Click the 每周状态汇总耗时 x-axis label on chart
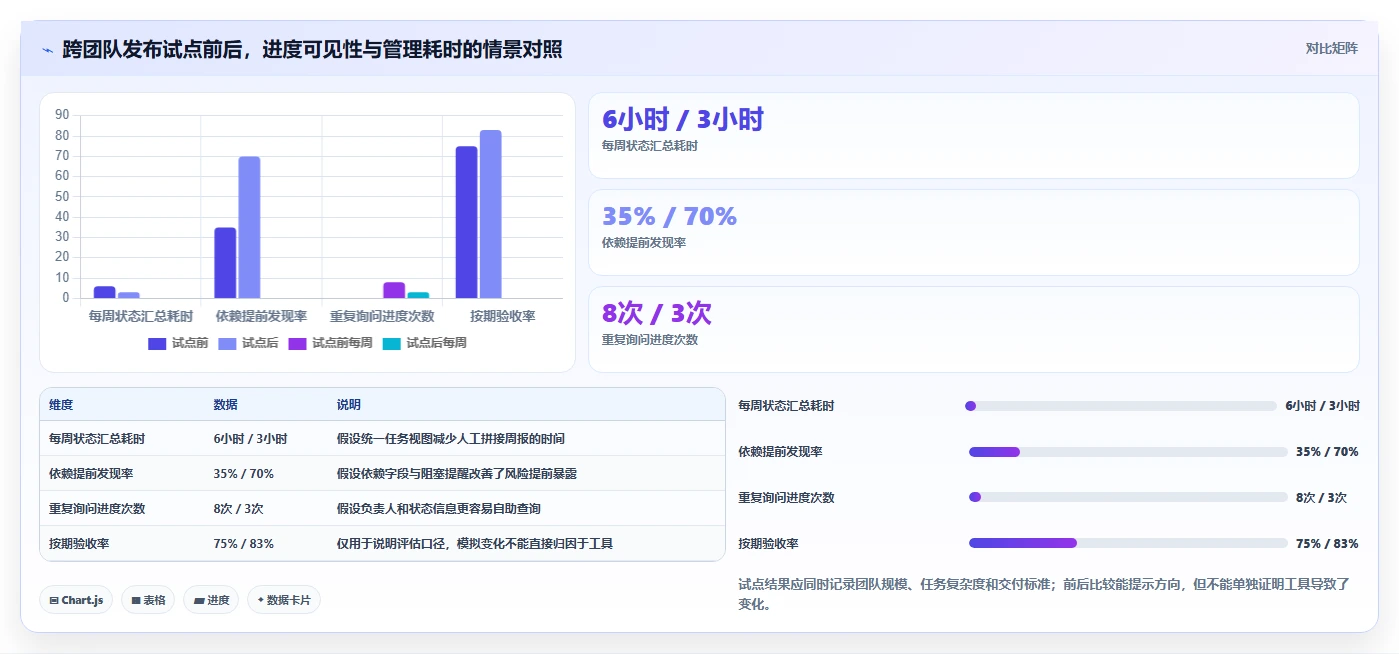1399x654 pixels. (141, 316)
